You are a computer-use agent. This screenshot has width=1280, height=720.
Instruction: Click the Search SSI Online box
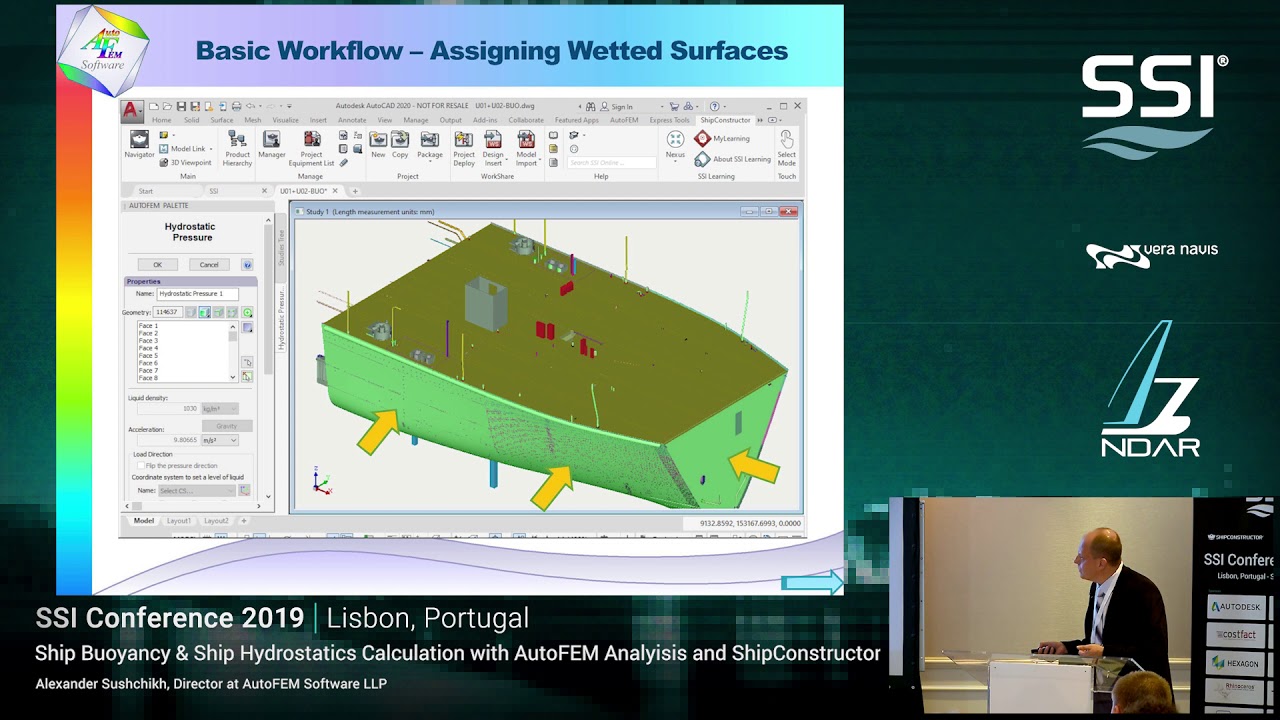(x=612, y=162)
